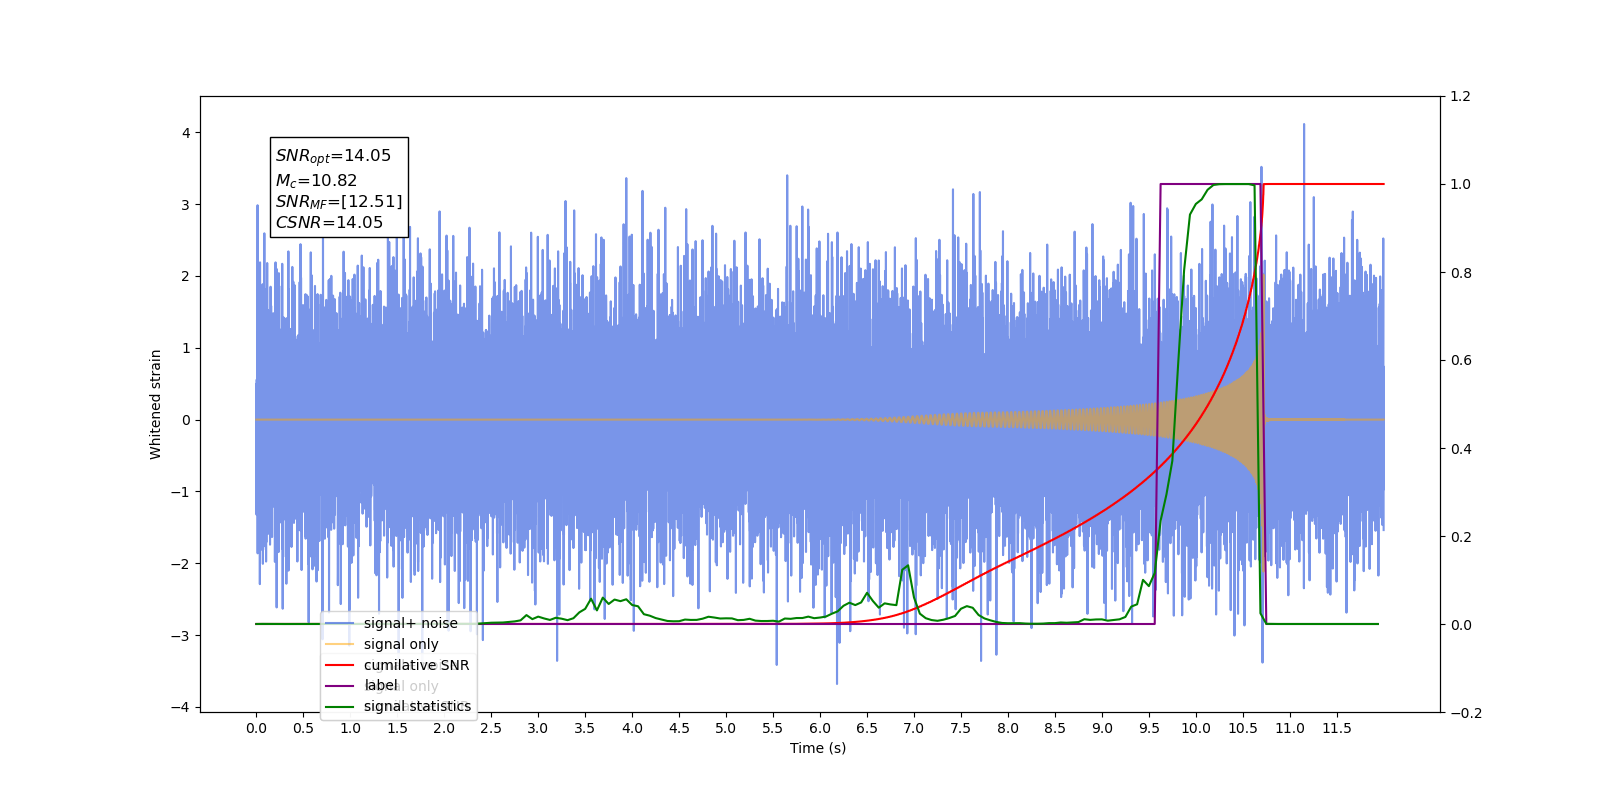Click the 11.5 tick on the time axis
This screenshot has width=1600, height=800.
(x=1337, y=728)
